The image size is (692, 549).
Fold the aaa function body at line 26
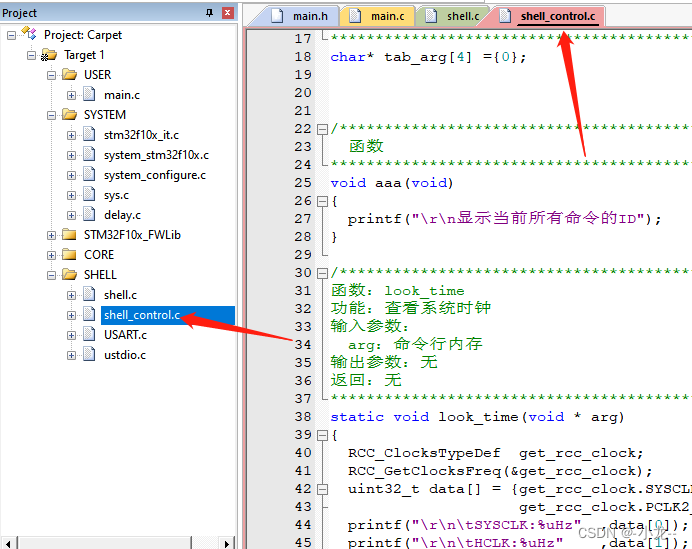[x=323, y=202]
